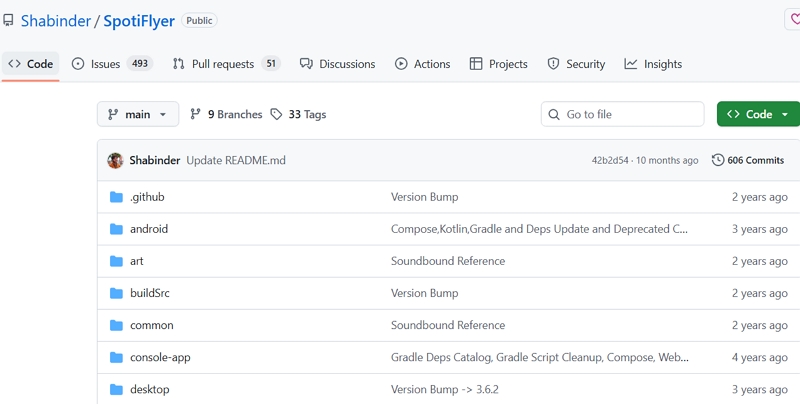Image resolution: width=800 pixels, height=404 pixels.
Task: Open Version Bump commit for .github
Action: coord(424,197)
